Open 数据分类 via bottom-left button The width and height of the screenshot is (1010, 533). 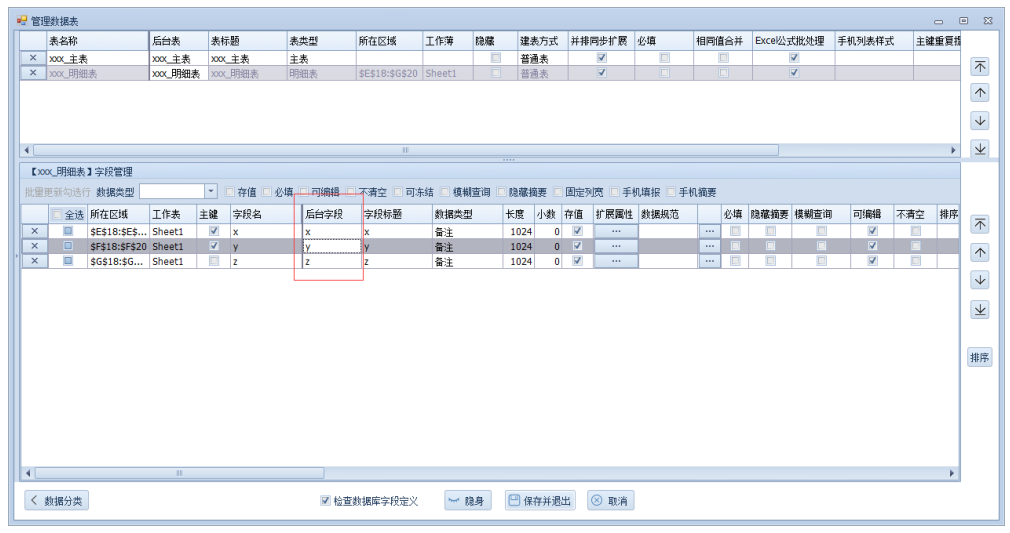(56, 501)
